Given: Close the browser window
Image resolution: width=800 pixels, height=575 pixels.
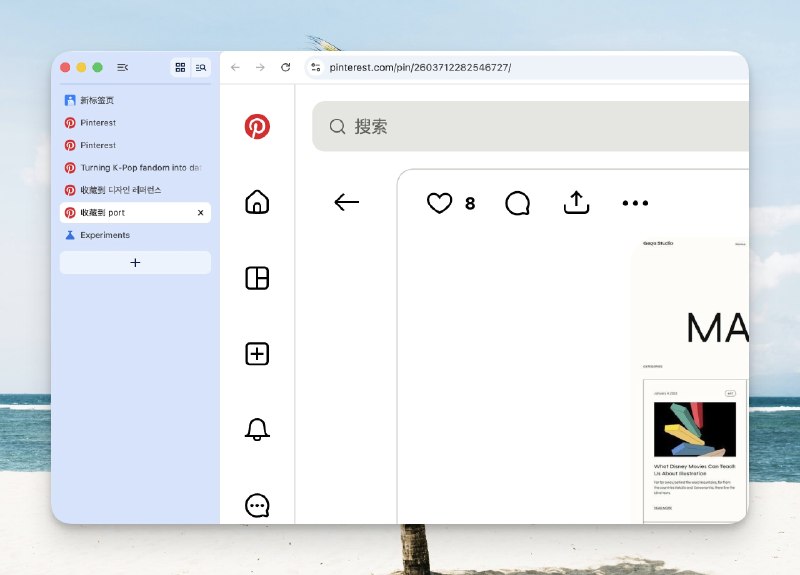Looking at the screenshot, I should tap(65, 67).
